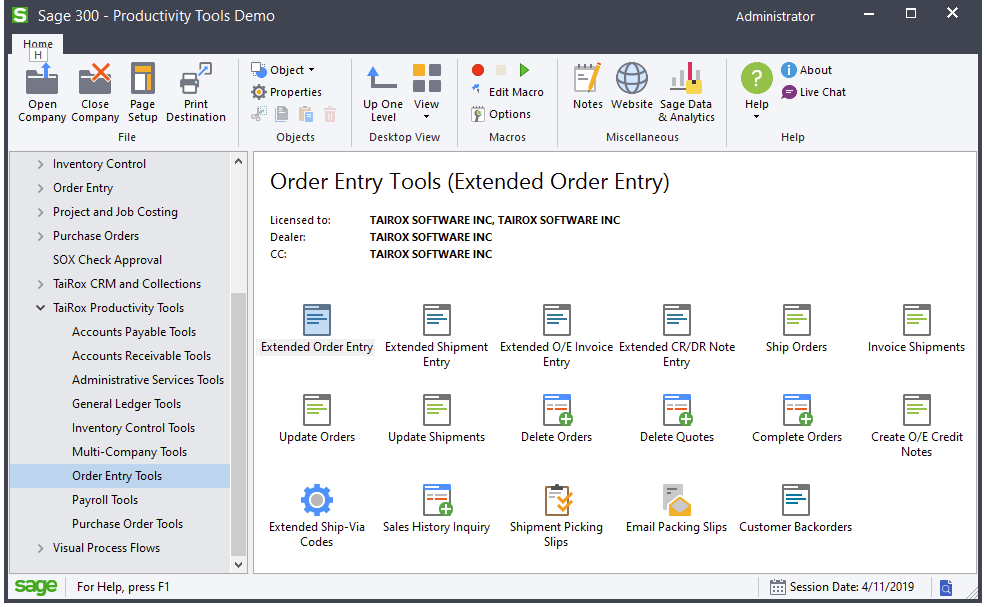Launch Sales History Inquiry
The width and height of the screenshot is (986, 607).
pyautogui.click(x=438, y=500)
